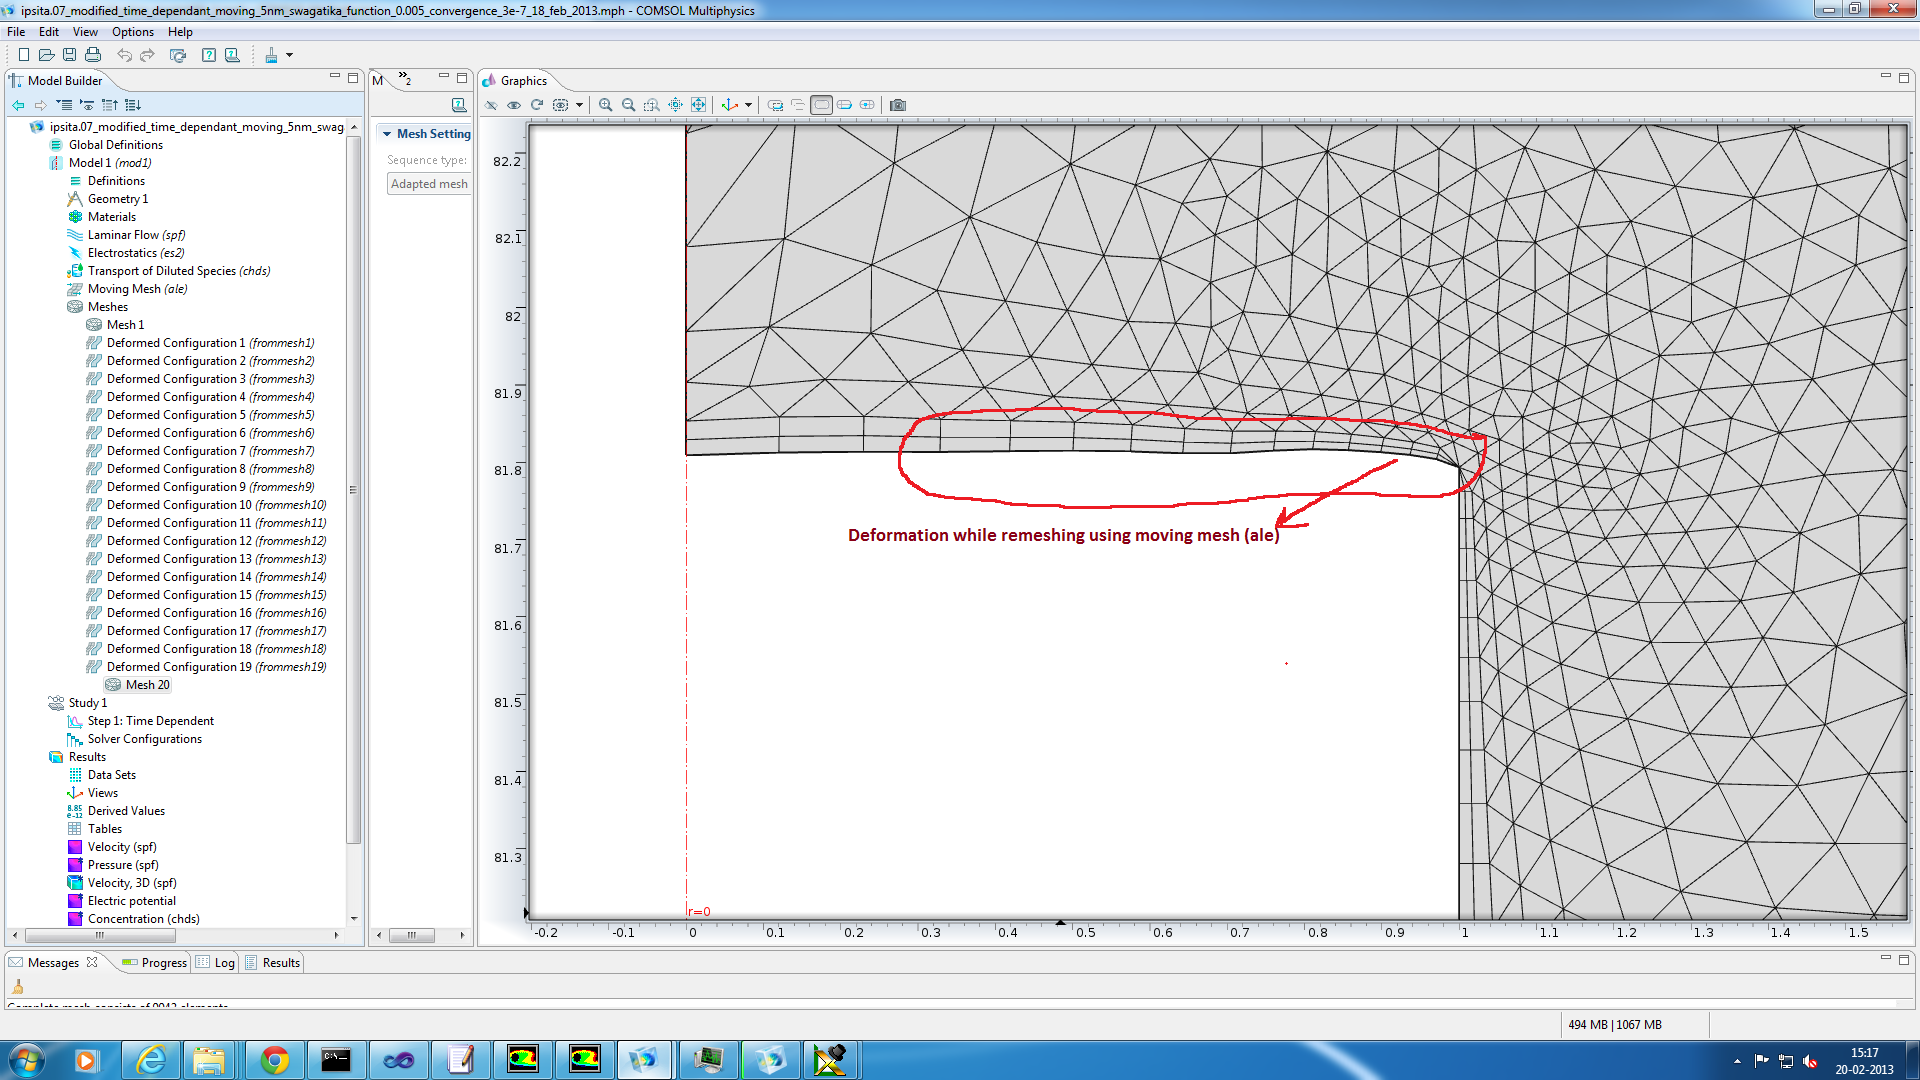Open Google Chrome from the taskbar

(x=274, y=1060)
